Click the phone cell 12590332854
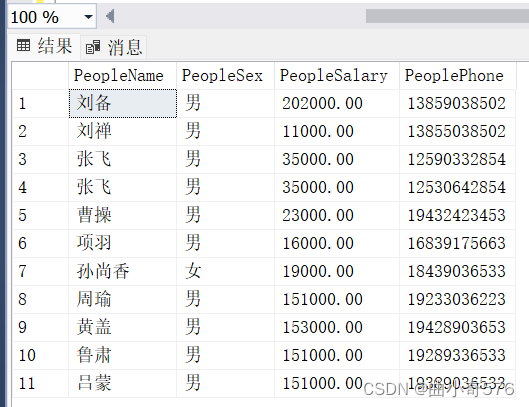 458,160
